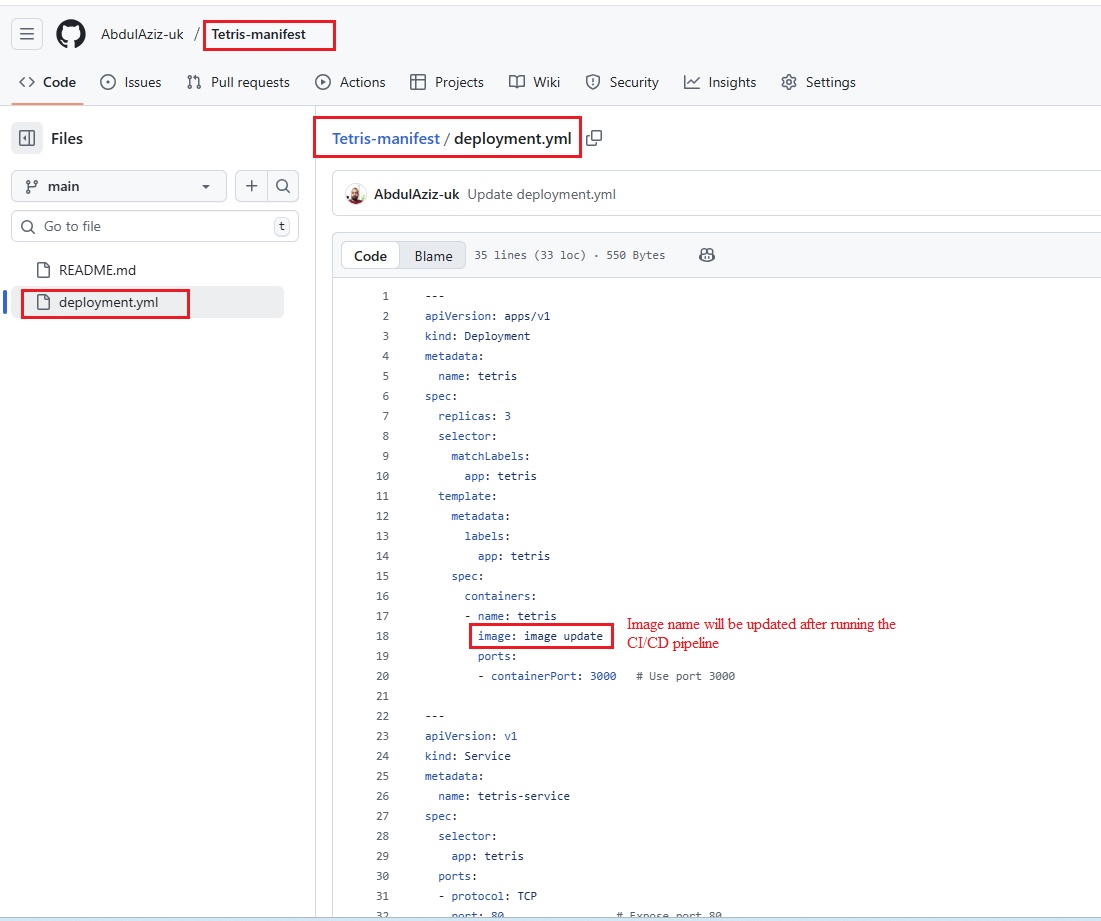Open the Pull requests tab
This screenshot has height=921, width=1101.
pyautogui.click(x=238, y=82)
